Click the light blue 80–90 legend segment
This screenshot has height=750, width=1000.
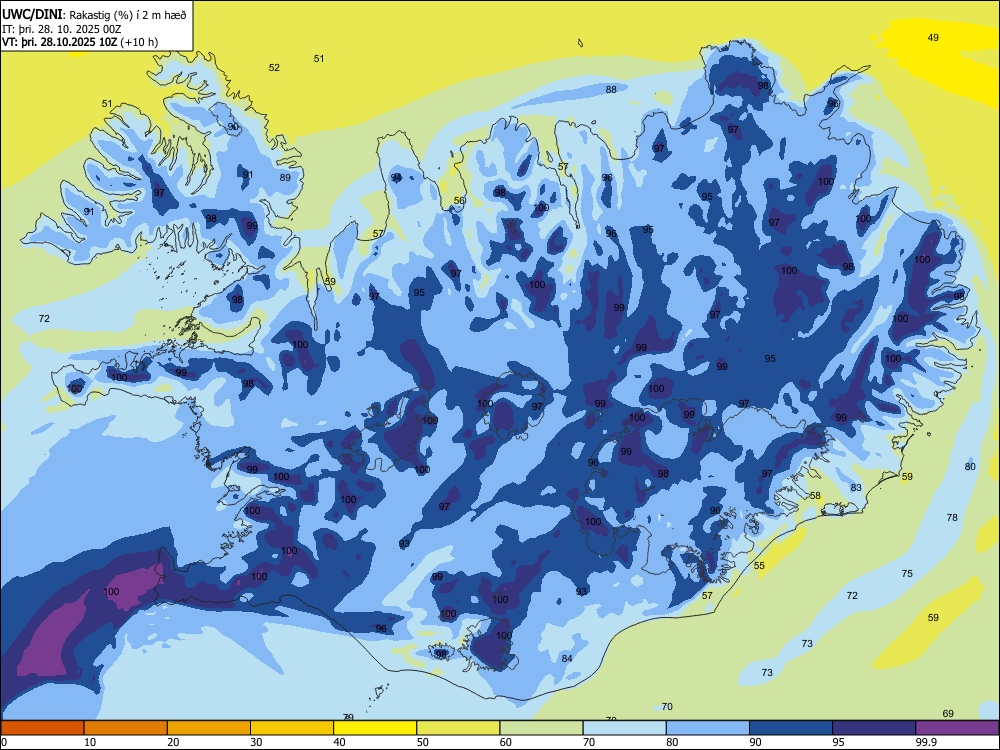coord(707,728)
